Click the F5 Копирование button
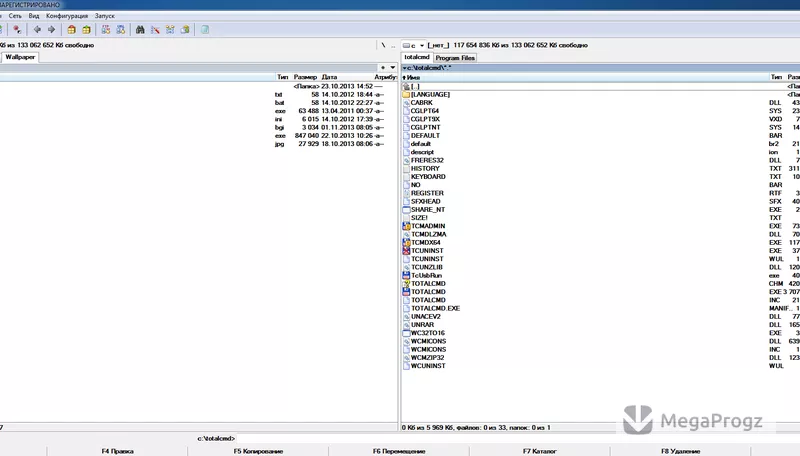Image resolution: width=800 pixels, height=456 pixels. (258, 451)
